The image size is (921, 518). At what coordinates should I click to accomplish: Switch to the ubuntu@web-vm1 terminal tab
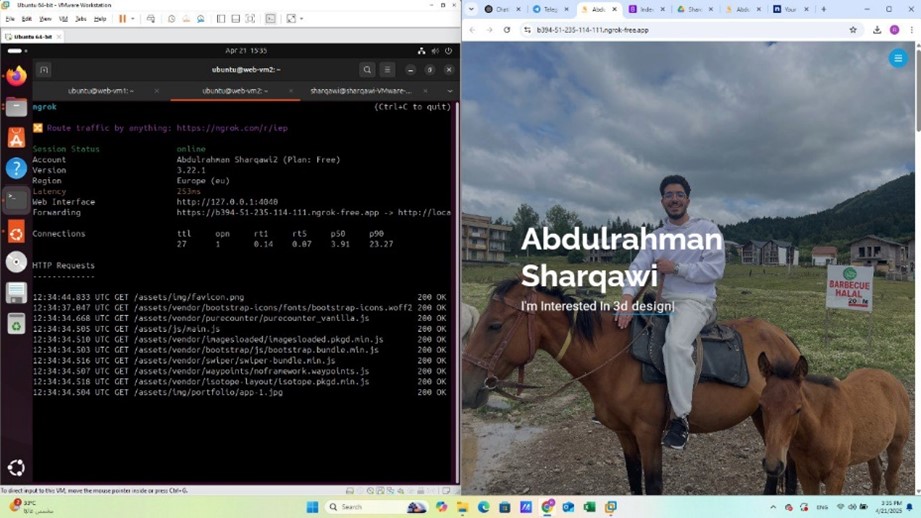[x=100, y=91]
